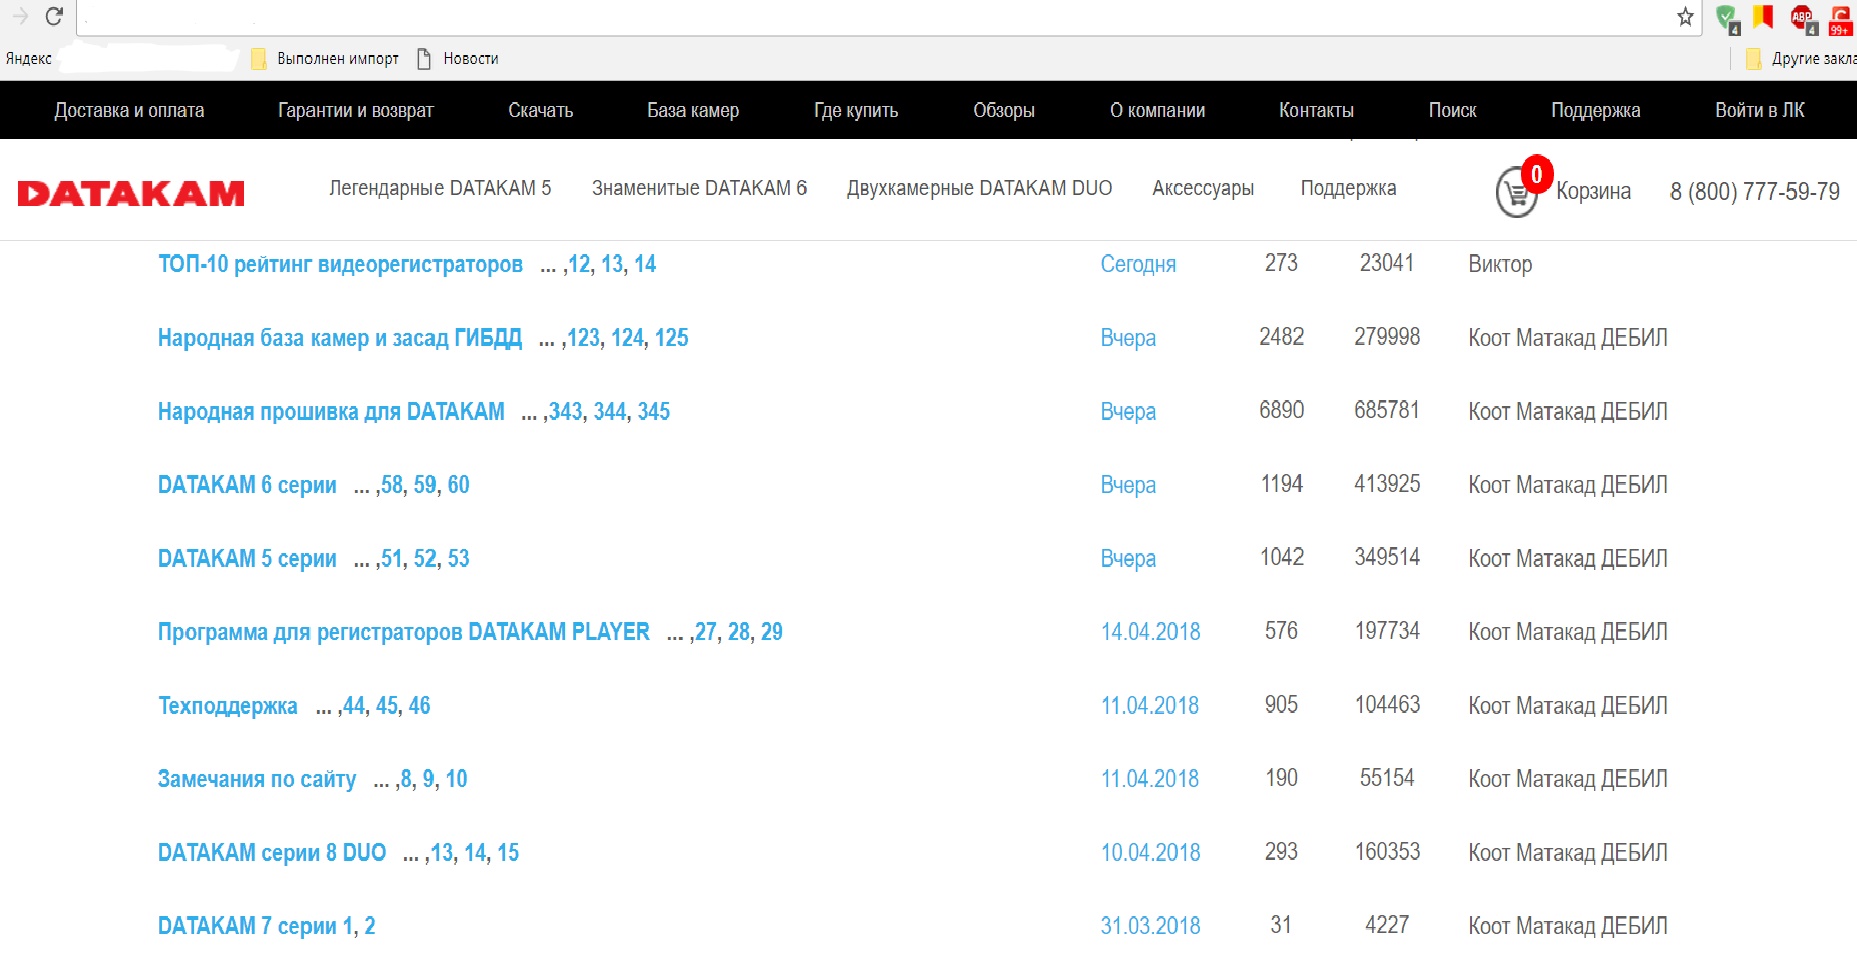
Task: Open the Выполнен импорт bookmarks folder
Action: (325, 59)
